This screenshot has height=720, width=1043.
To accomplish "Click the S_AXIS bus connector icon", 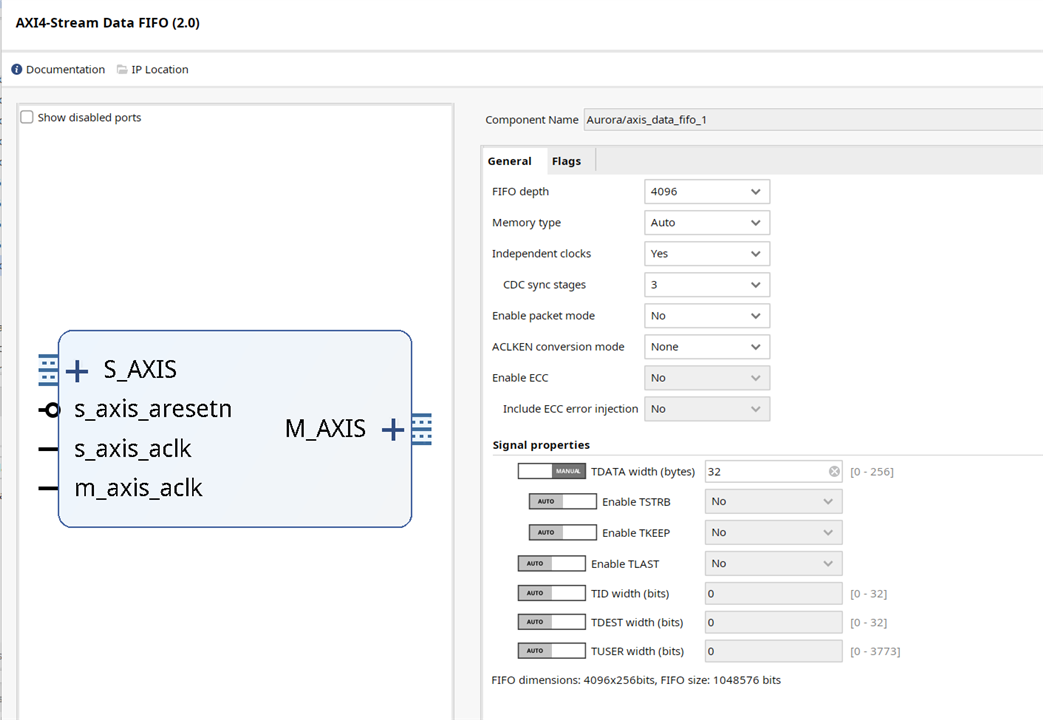I will [48, 371].
